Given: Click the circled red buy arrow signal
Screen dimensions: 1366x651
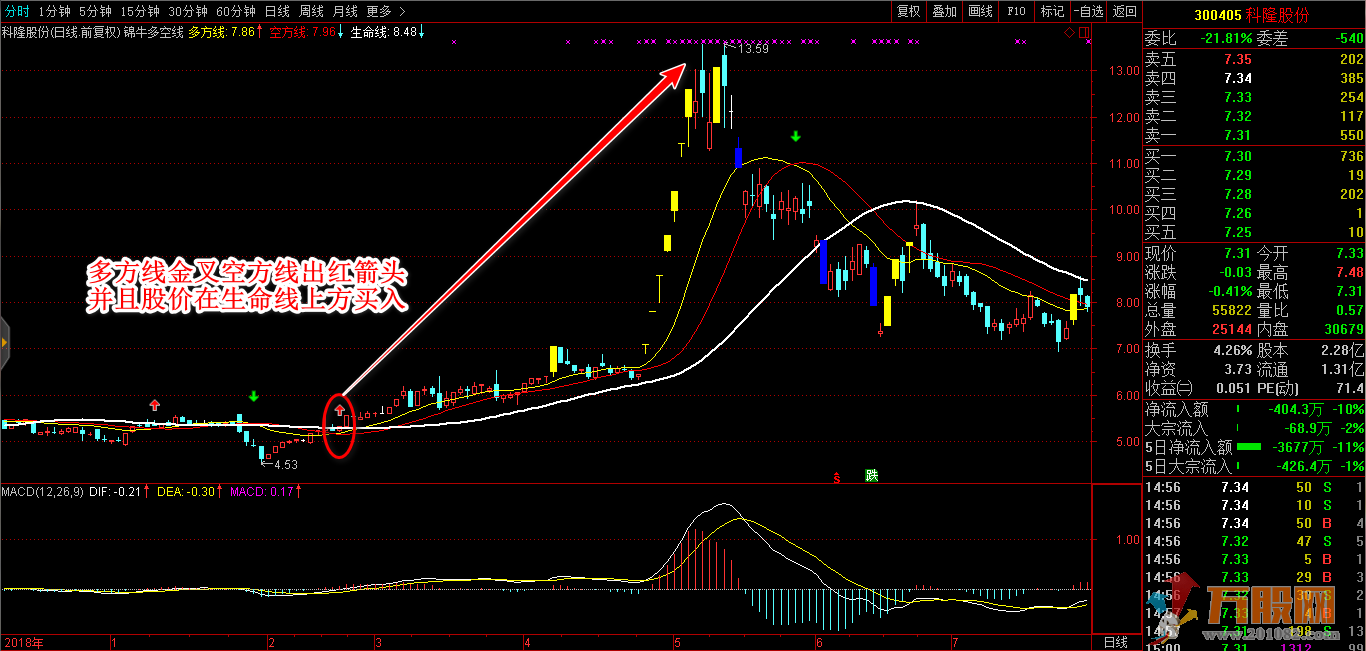Looking at the screenshot, I should pyautogui.click(x=339, y=408).
